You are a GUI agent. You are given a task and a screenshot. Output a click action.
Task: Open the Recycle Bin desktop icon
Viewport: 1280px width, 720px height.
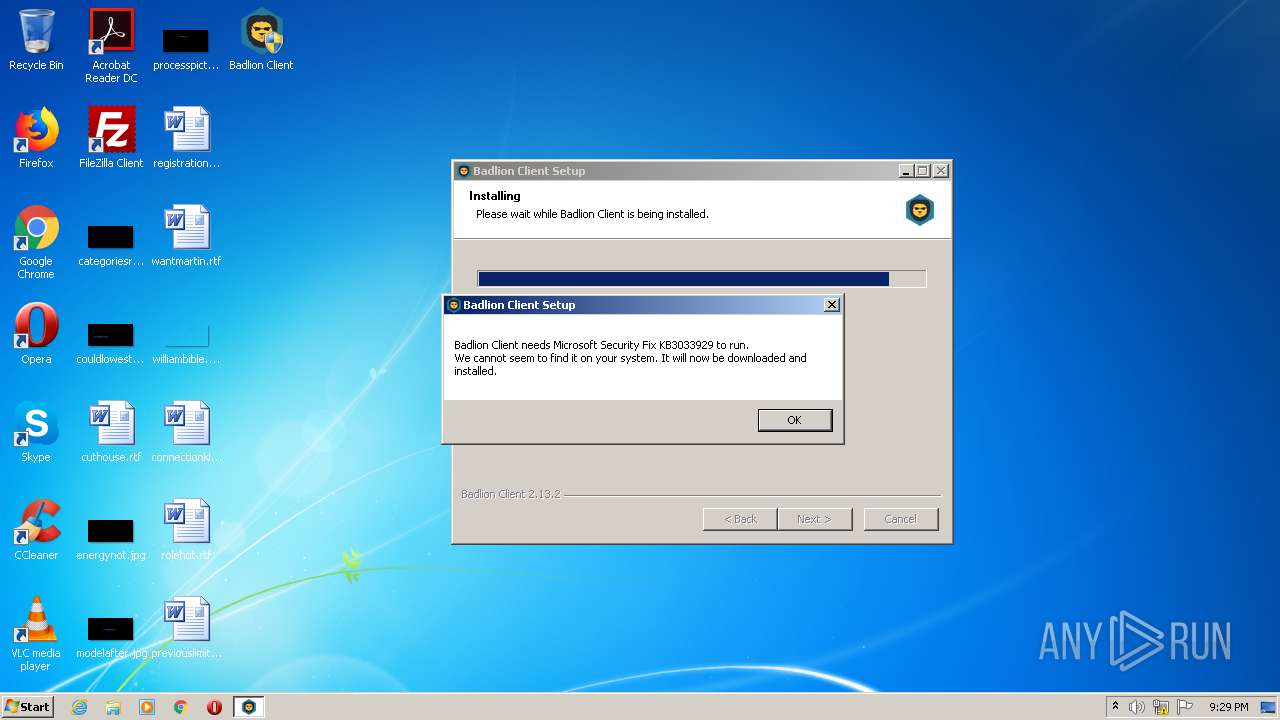(36, 40)
